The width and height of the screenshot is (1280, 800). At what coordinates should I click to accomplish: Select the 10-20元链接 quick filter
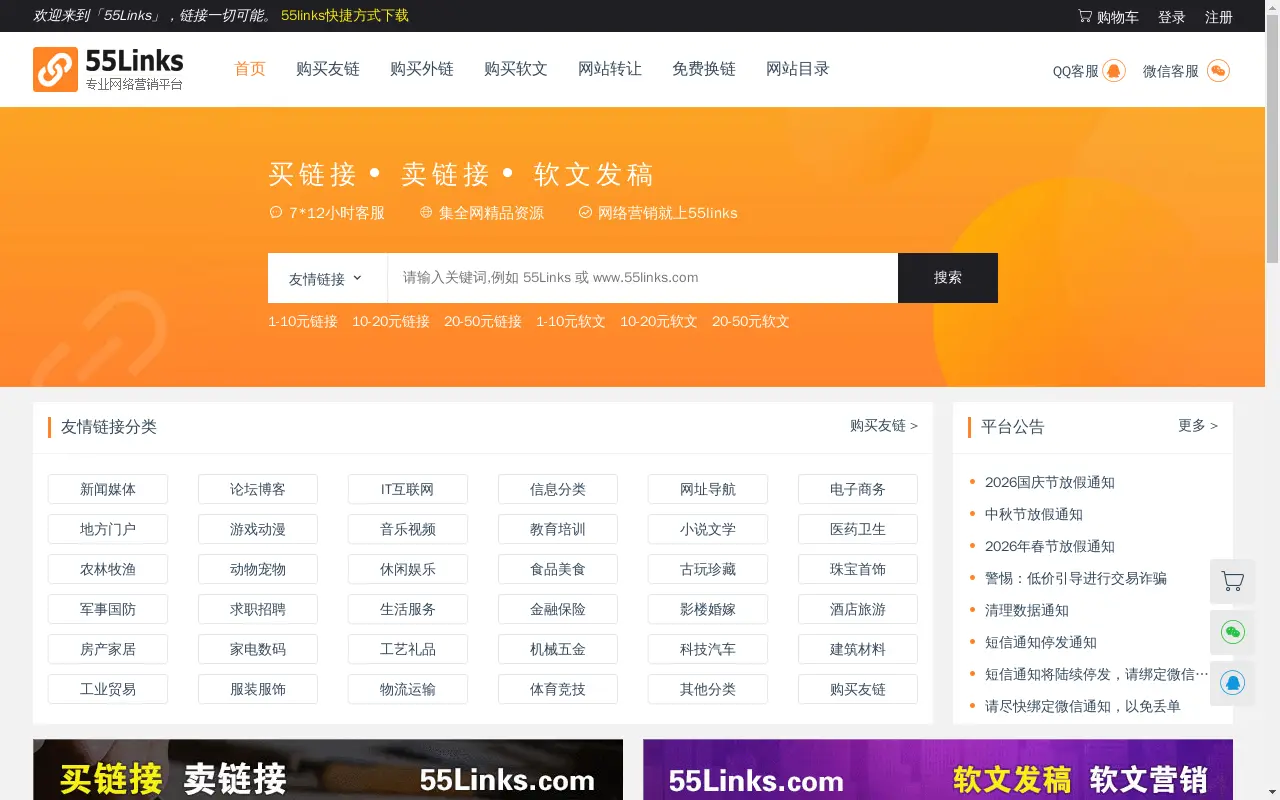tap(391, 322)
